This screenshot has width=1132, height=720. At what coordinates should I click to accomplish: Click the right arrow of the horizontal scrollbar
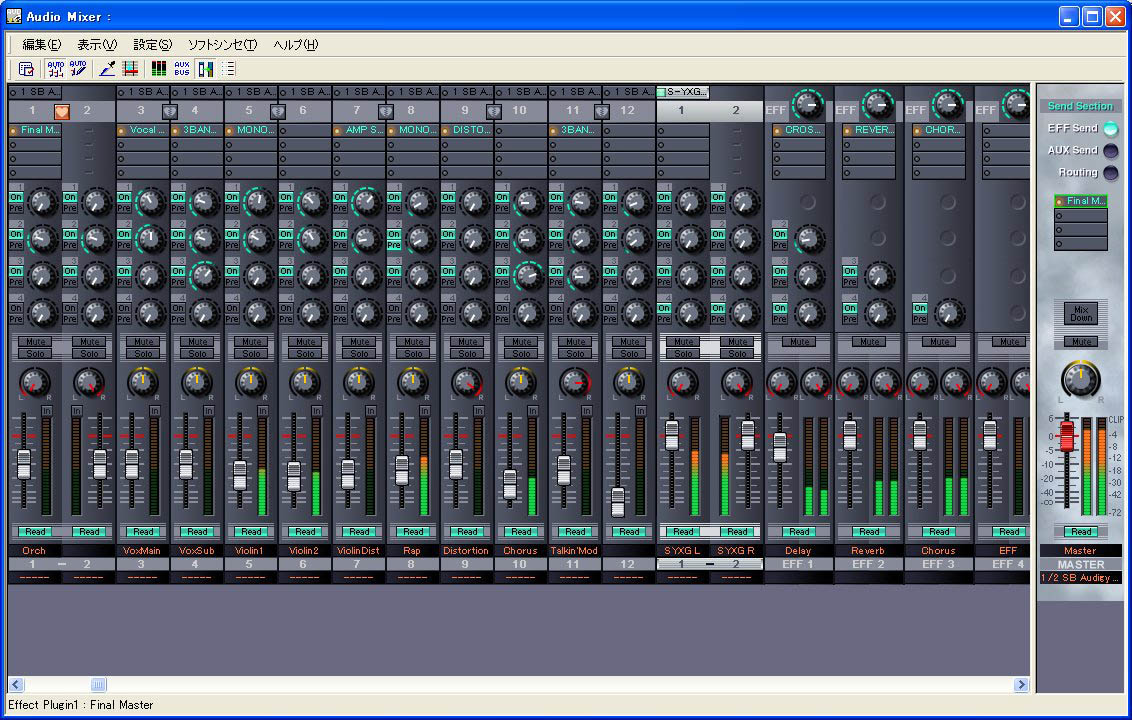1021,685
